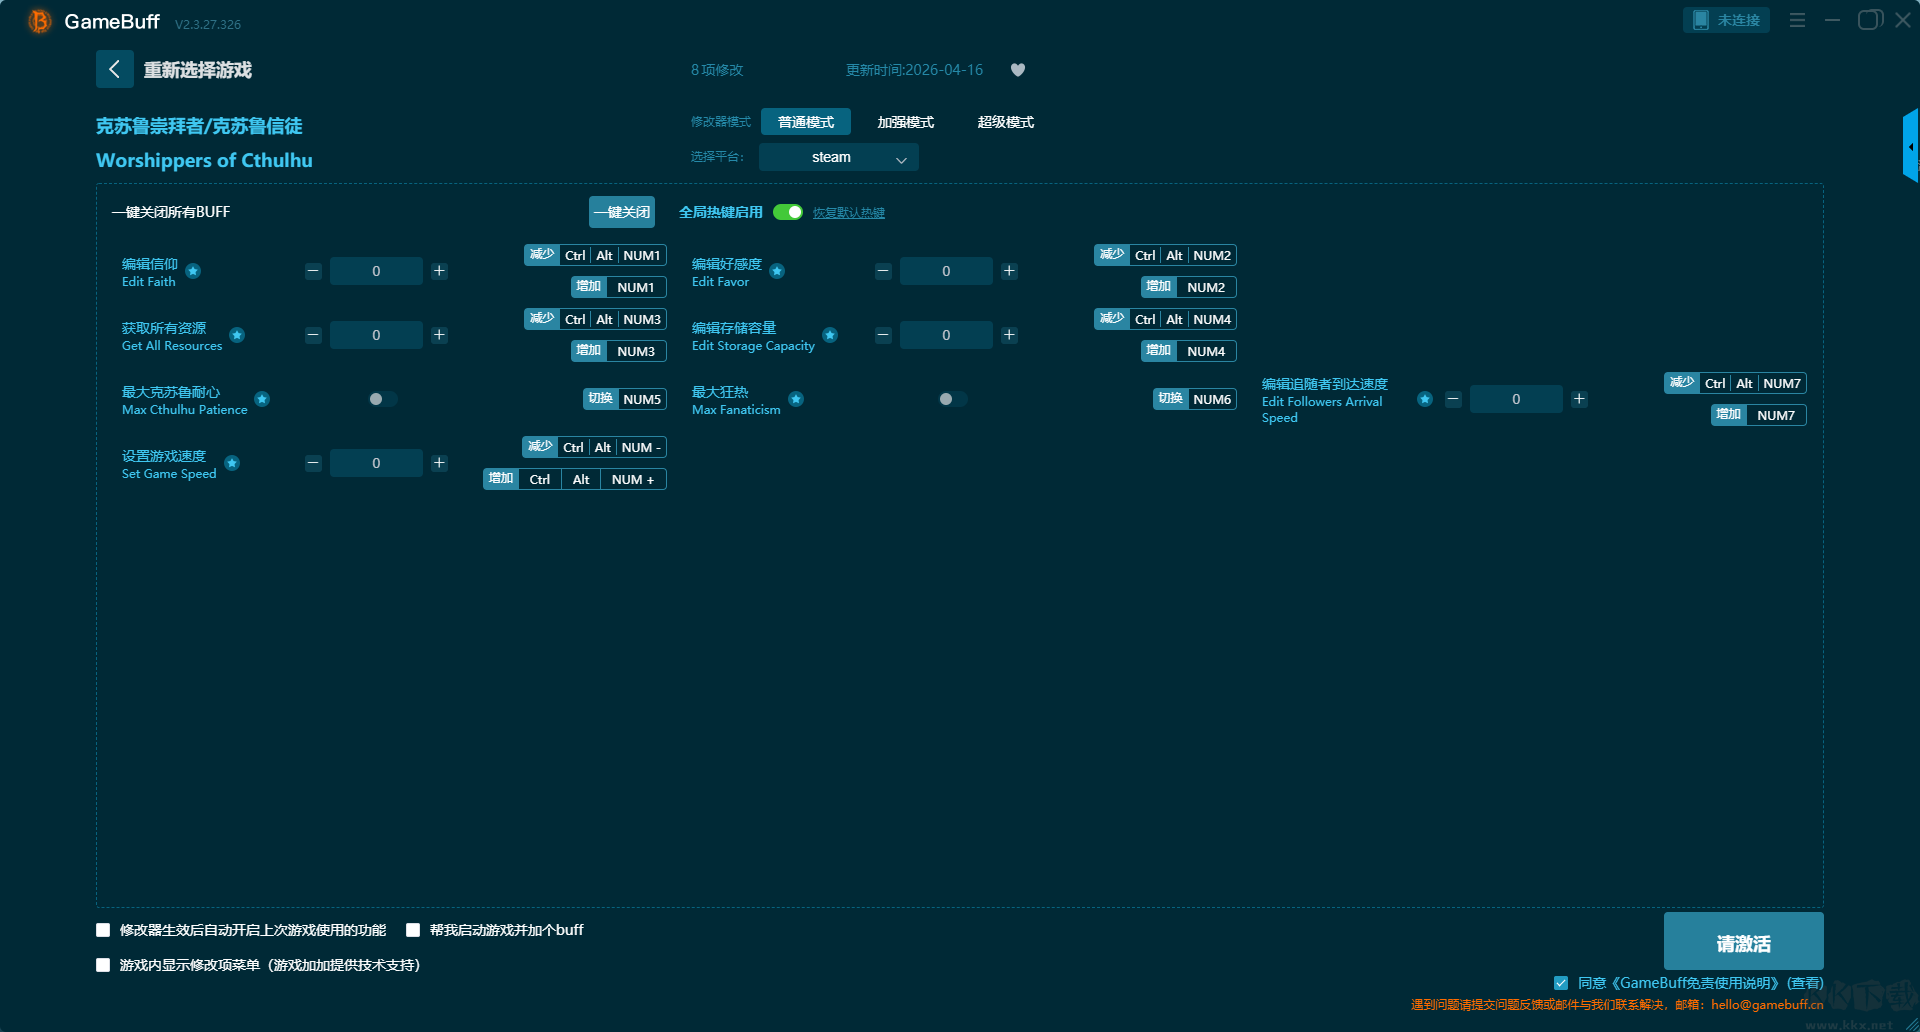The width and height of the screenshot is (1920, 1032).
Task: Increase Edit Favor value with plus
Action: [x=1009, y=271]
